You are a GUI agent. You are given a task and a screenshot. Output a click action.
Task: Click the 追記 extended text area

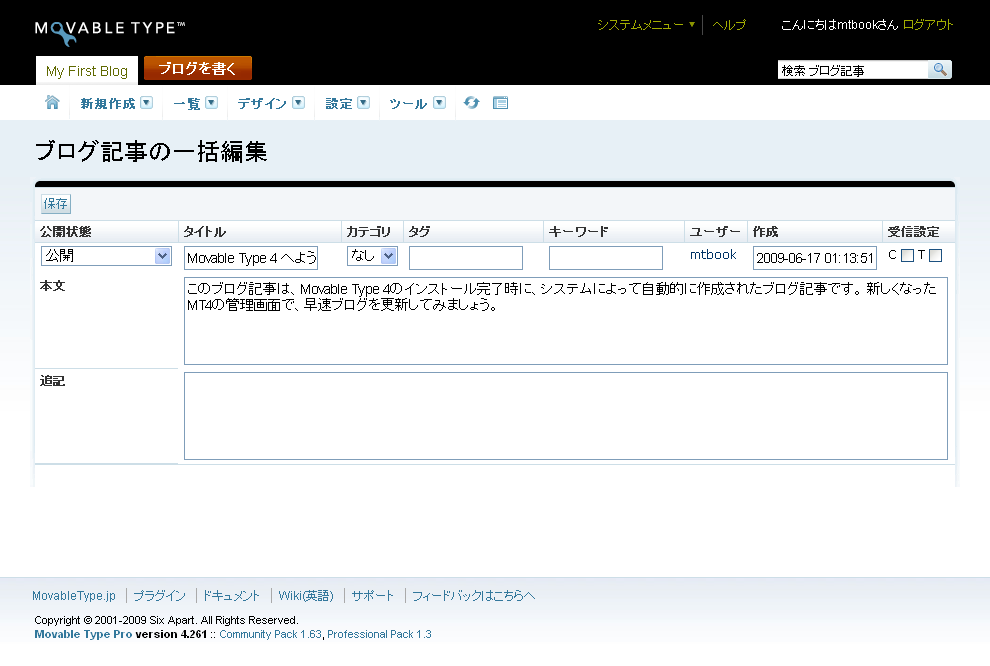(x=566, y=416)
